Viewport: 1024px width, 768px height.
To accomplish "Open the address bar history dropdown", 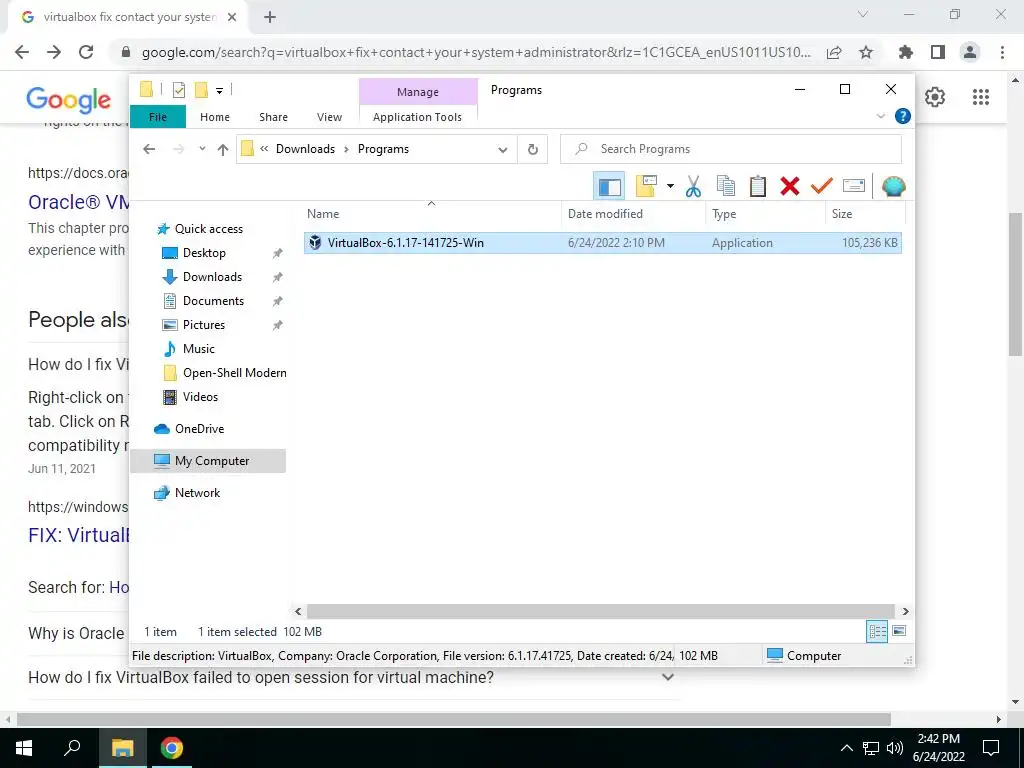I will coord(503,150).
